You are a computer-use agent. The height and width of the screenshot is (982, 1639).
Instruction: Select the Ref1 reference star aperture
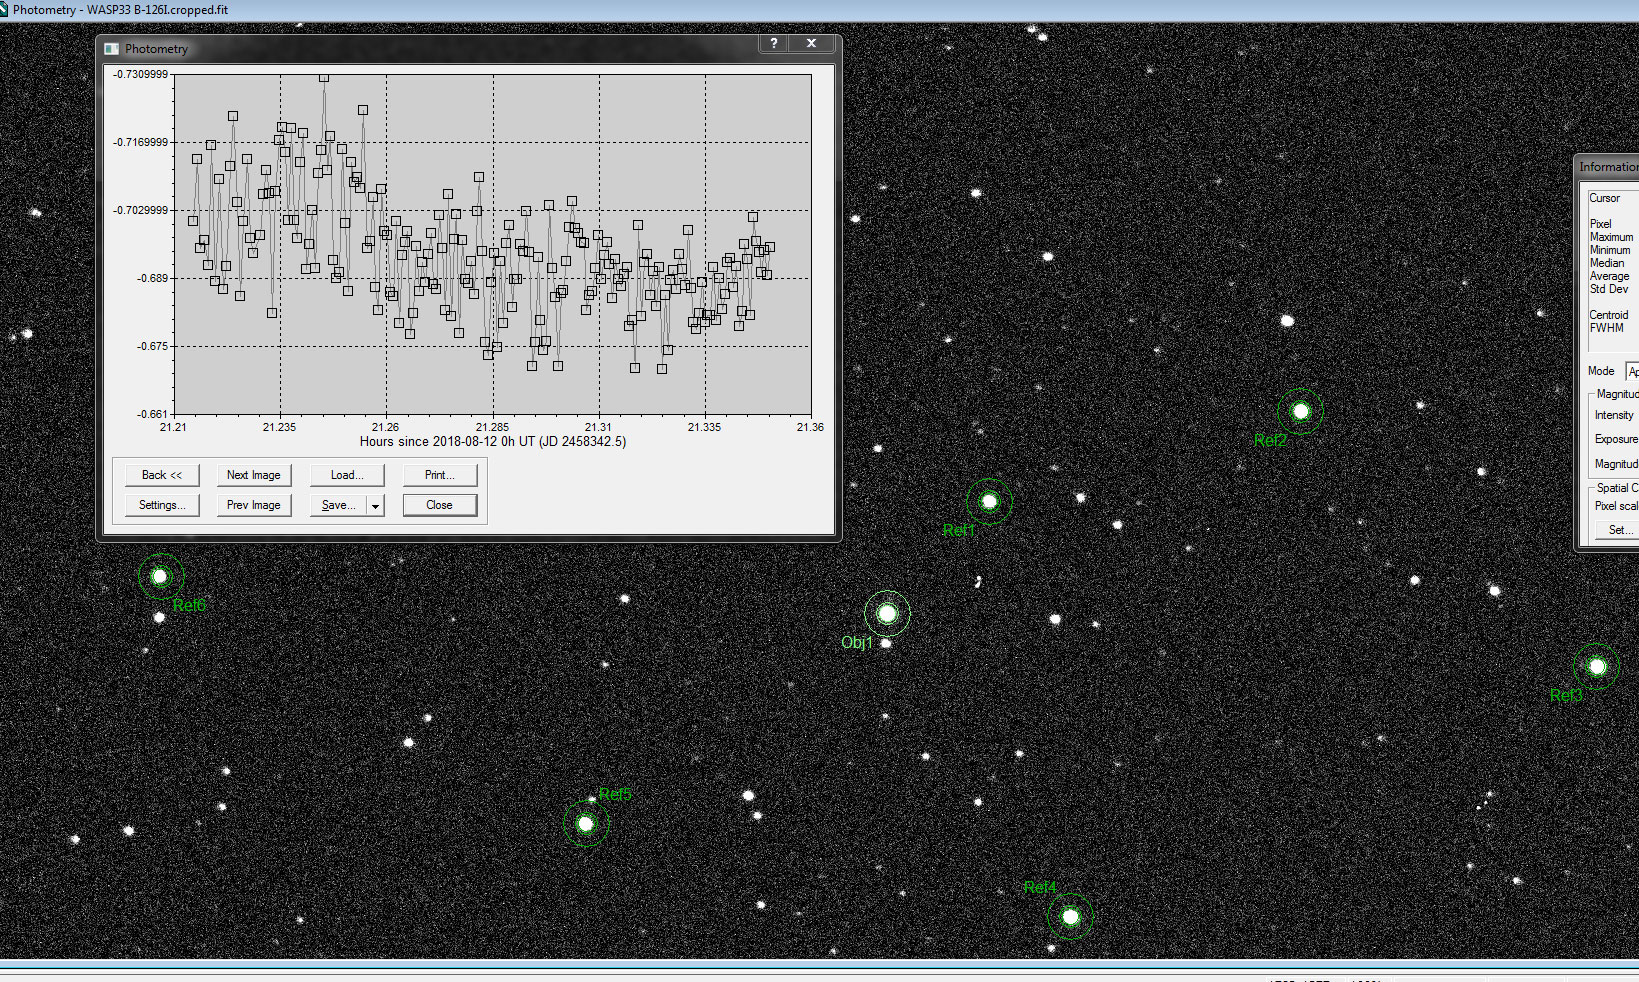point(989,501)
